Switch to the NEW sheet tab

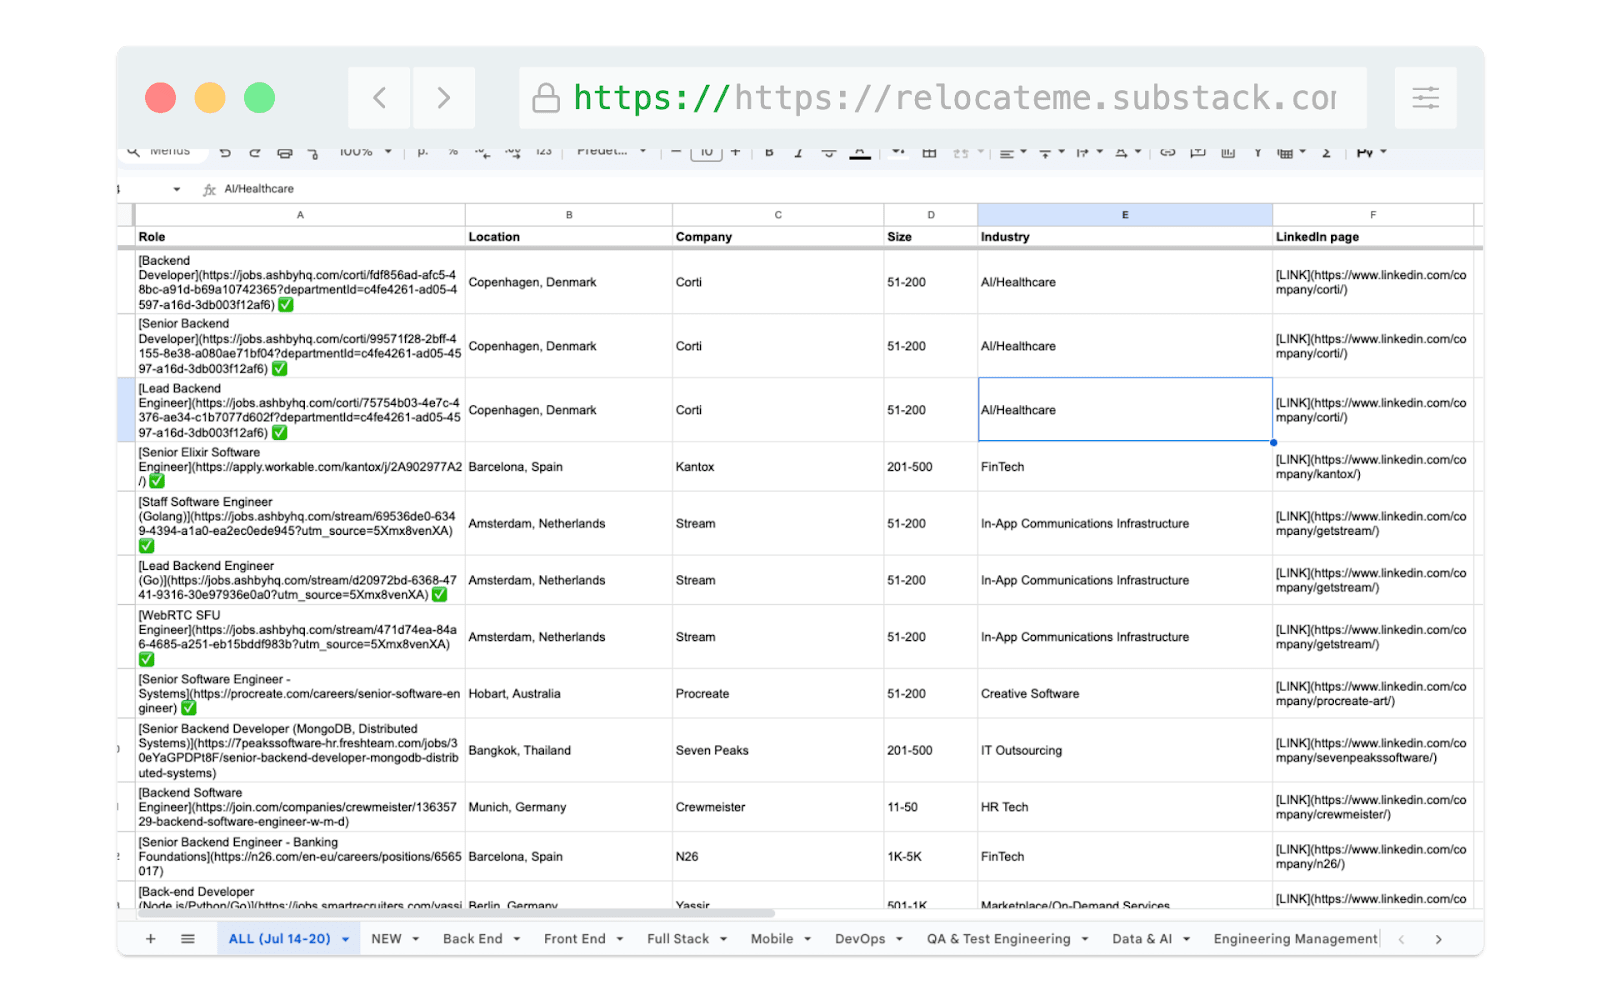tap(386, 939)
